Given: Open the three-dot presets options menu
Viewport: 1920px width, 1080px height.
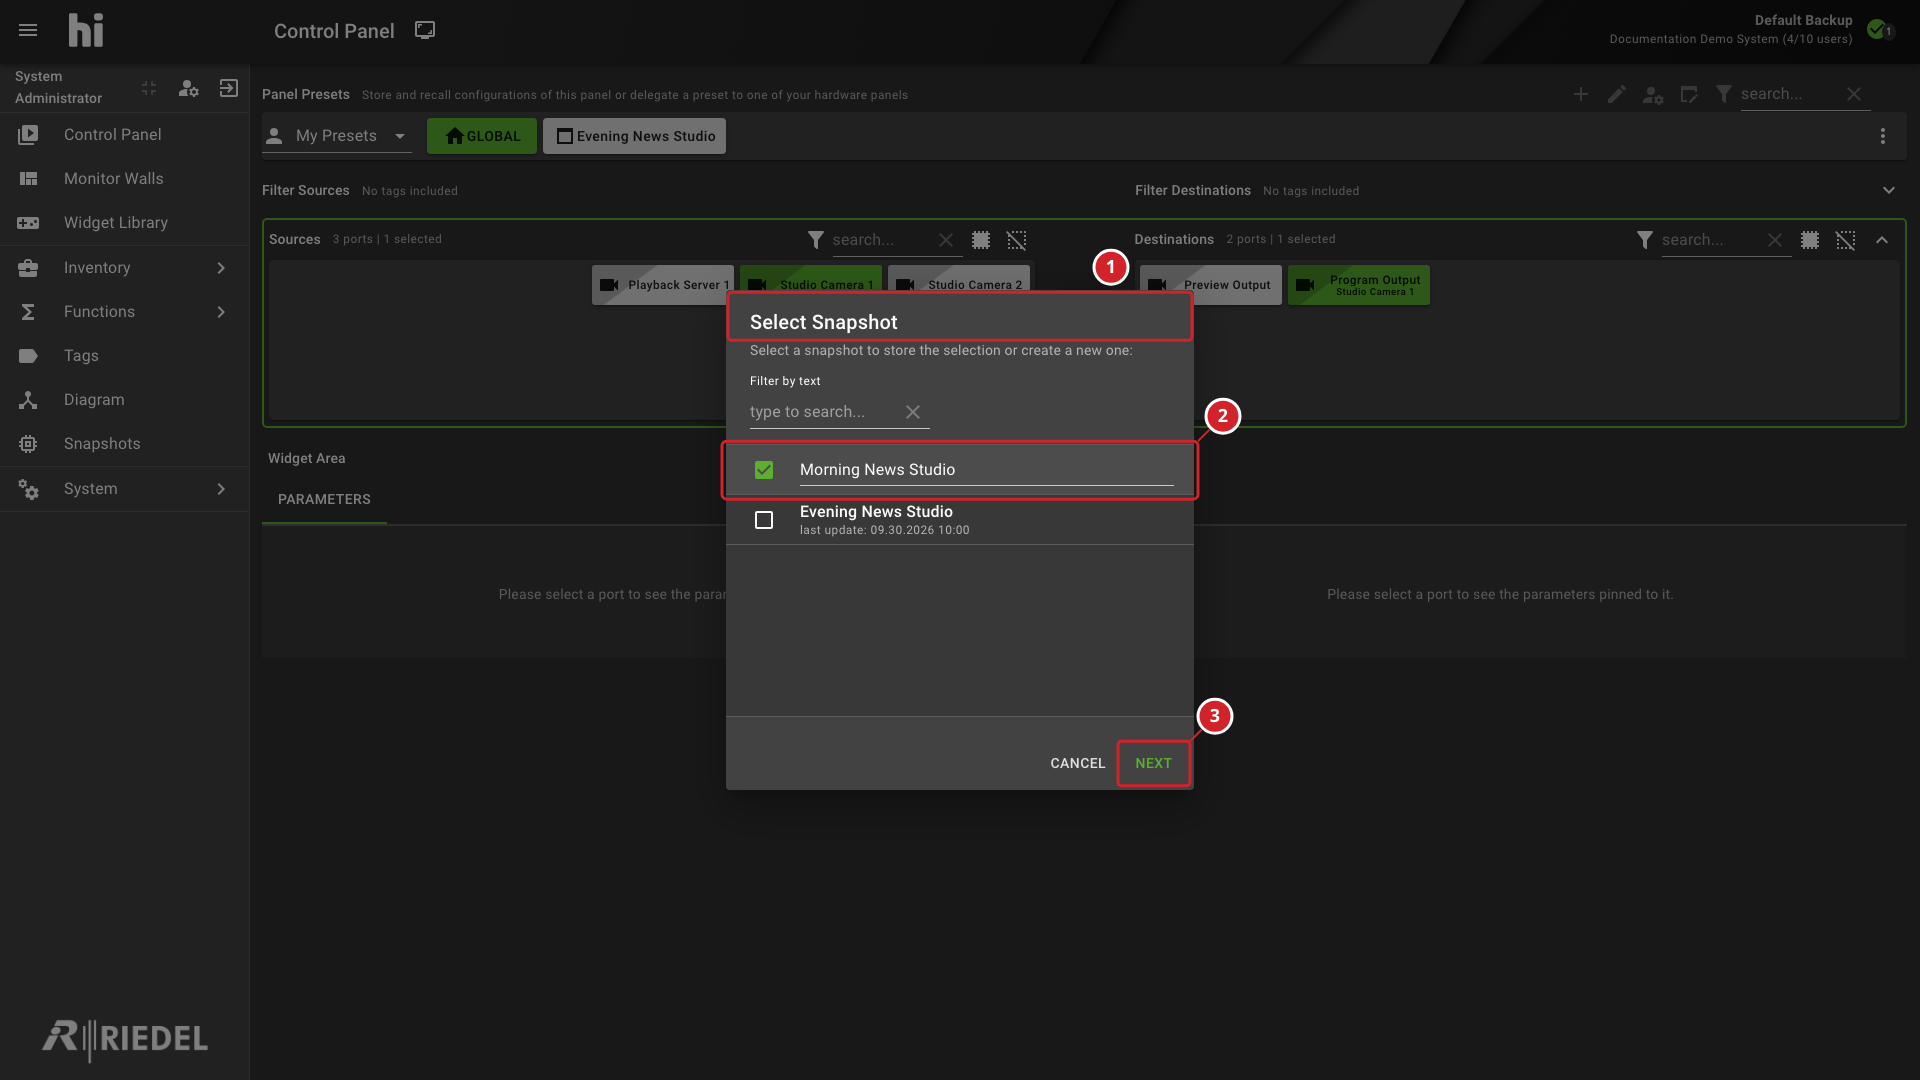Looking at the screenshot, I should 1883,136.
